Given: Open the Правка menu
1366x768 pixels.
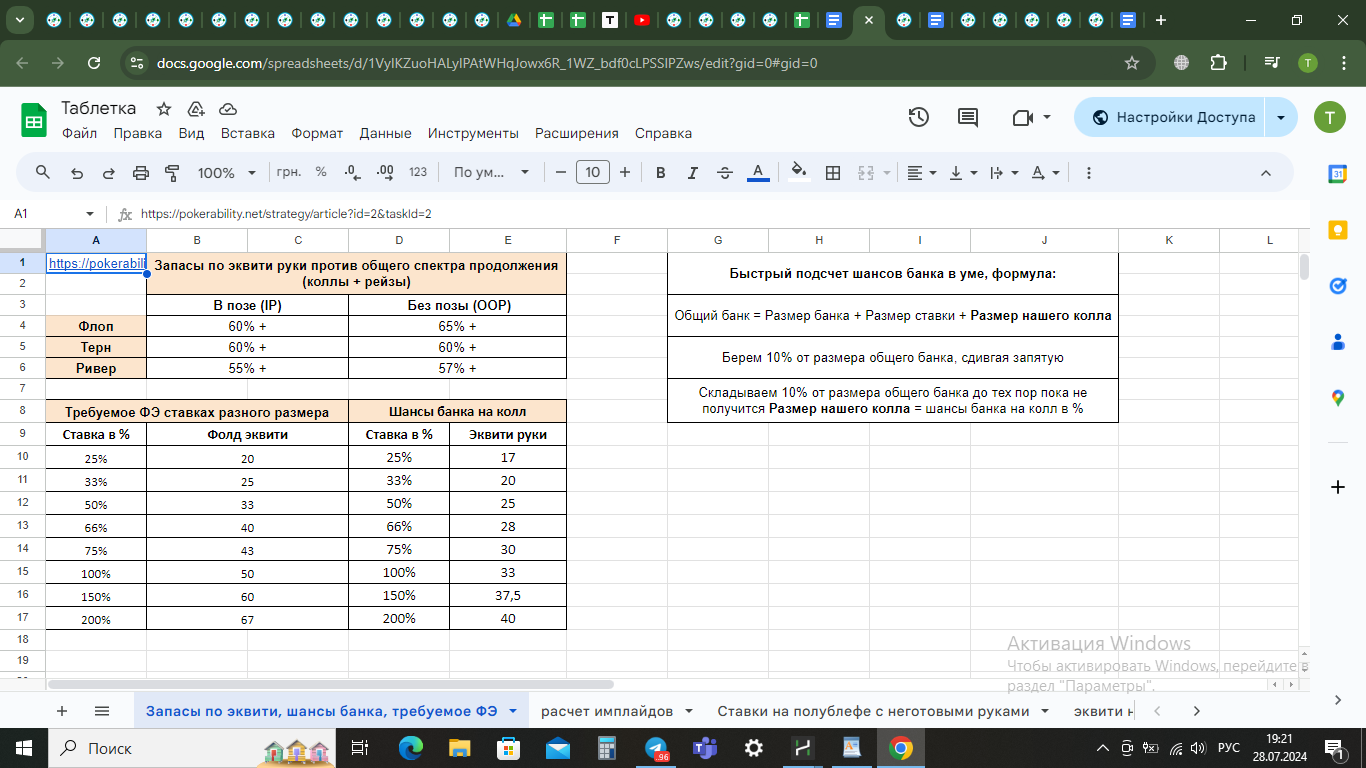Looking at the screenshot, I should [x=137, y=133].
